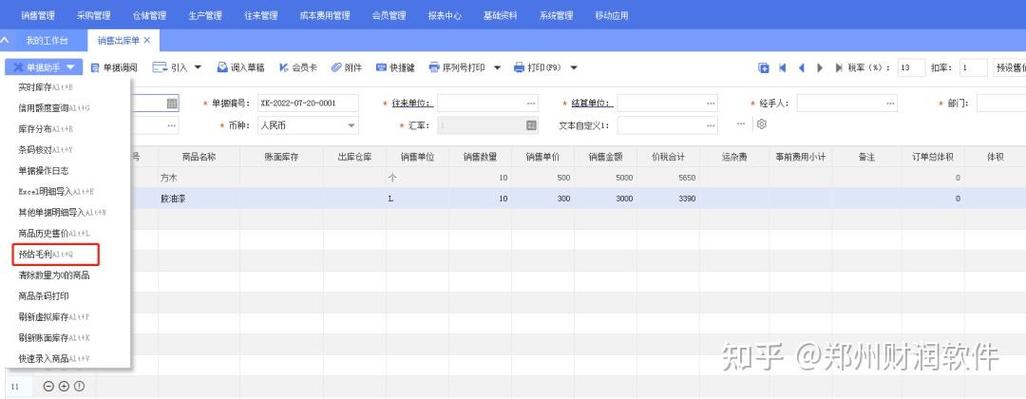Click the 往来单位 ellipsis lookup button
This screenshot has width=1026, height=399.
coord(531,103)
